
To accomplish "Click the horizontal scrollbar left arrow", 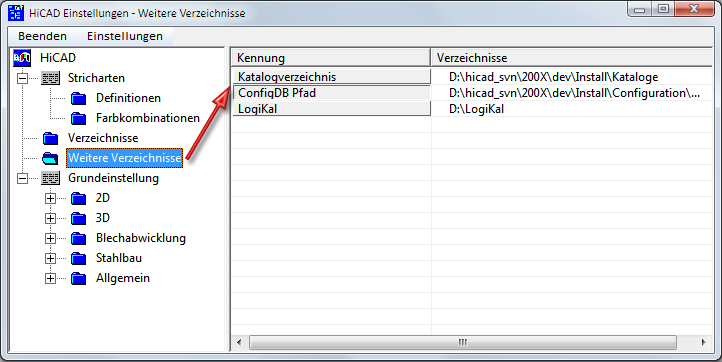I will tap(239, 342).
